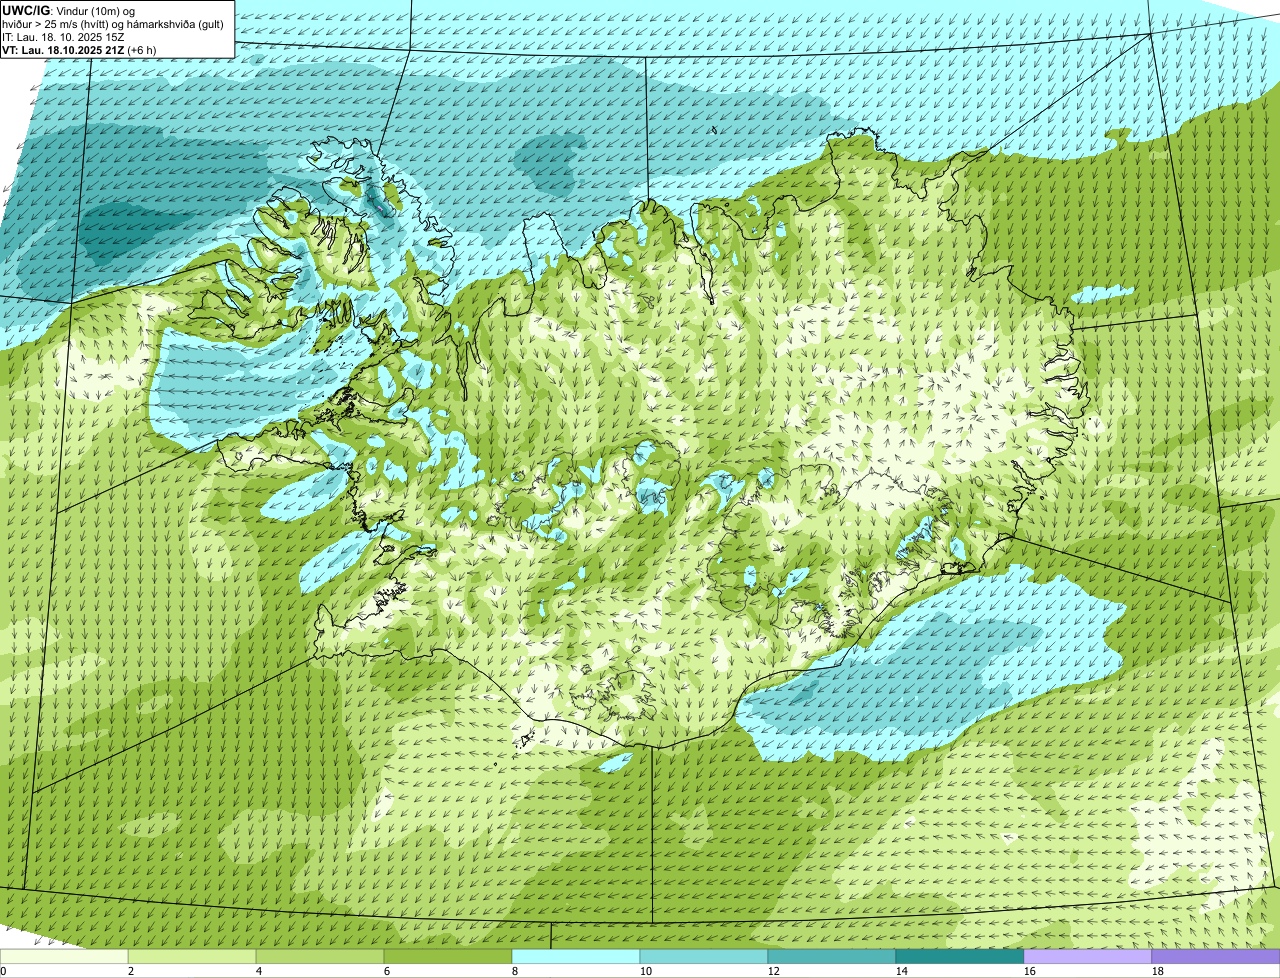Click the 12–14 m/s teal legend swatch

(x=832, y=957)
